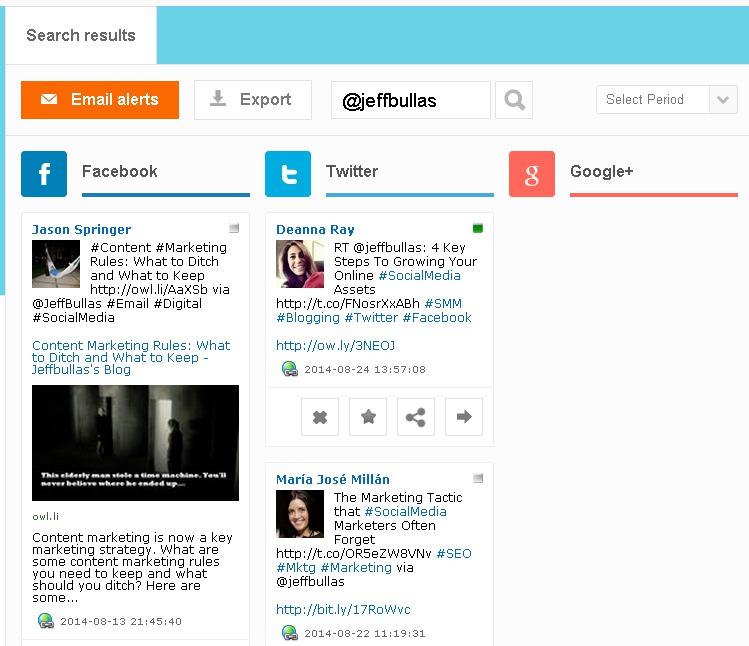Screen dimensions: 749x646
Task: Select the Facebook column heading
Action: pyautogui.click(x=119, y=171)
